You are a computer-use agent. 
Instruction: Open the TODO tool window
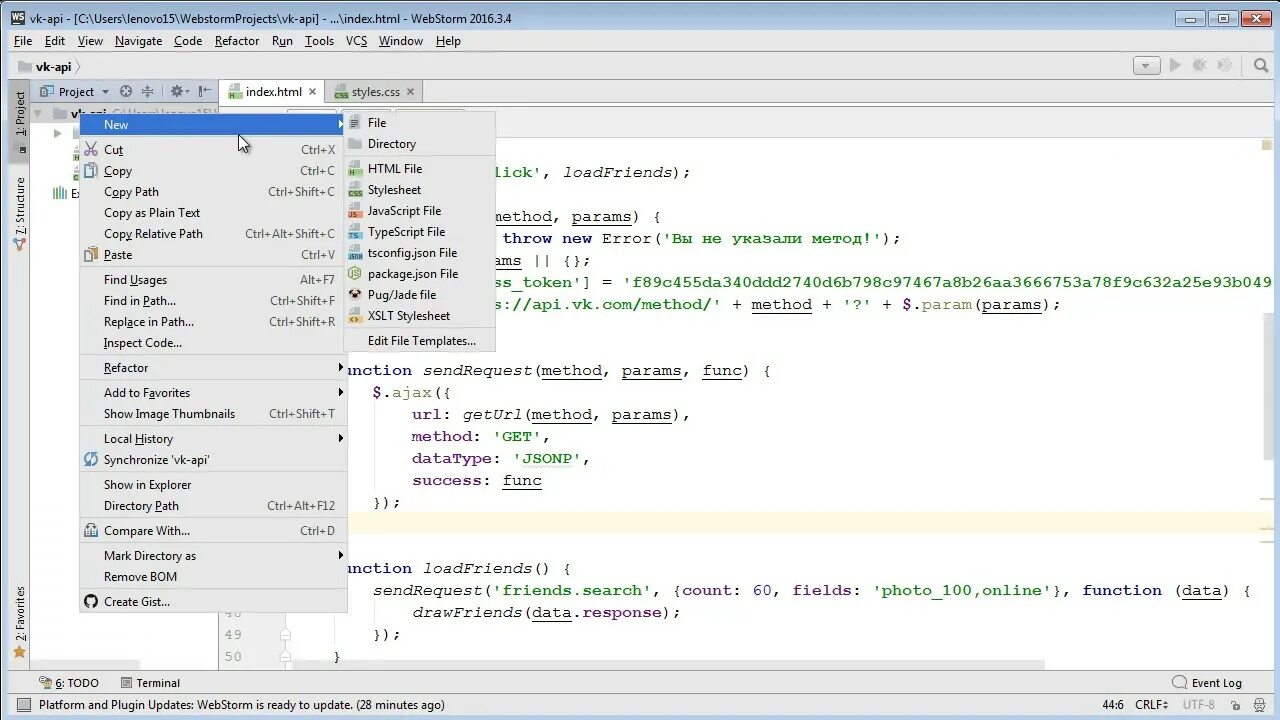pyautogui.click(x=70, y=683)
